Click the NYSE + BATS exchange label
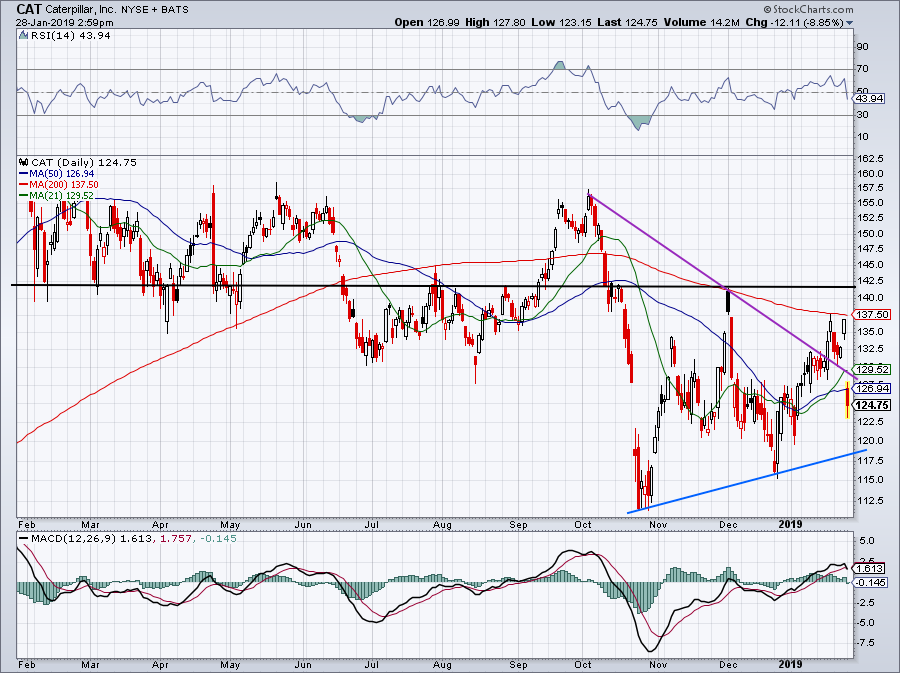Screen dimensions: 900x673 (155, 10)
